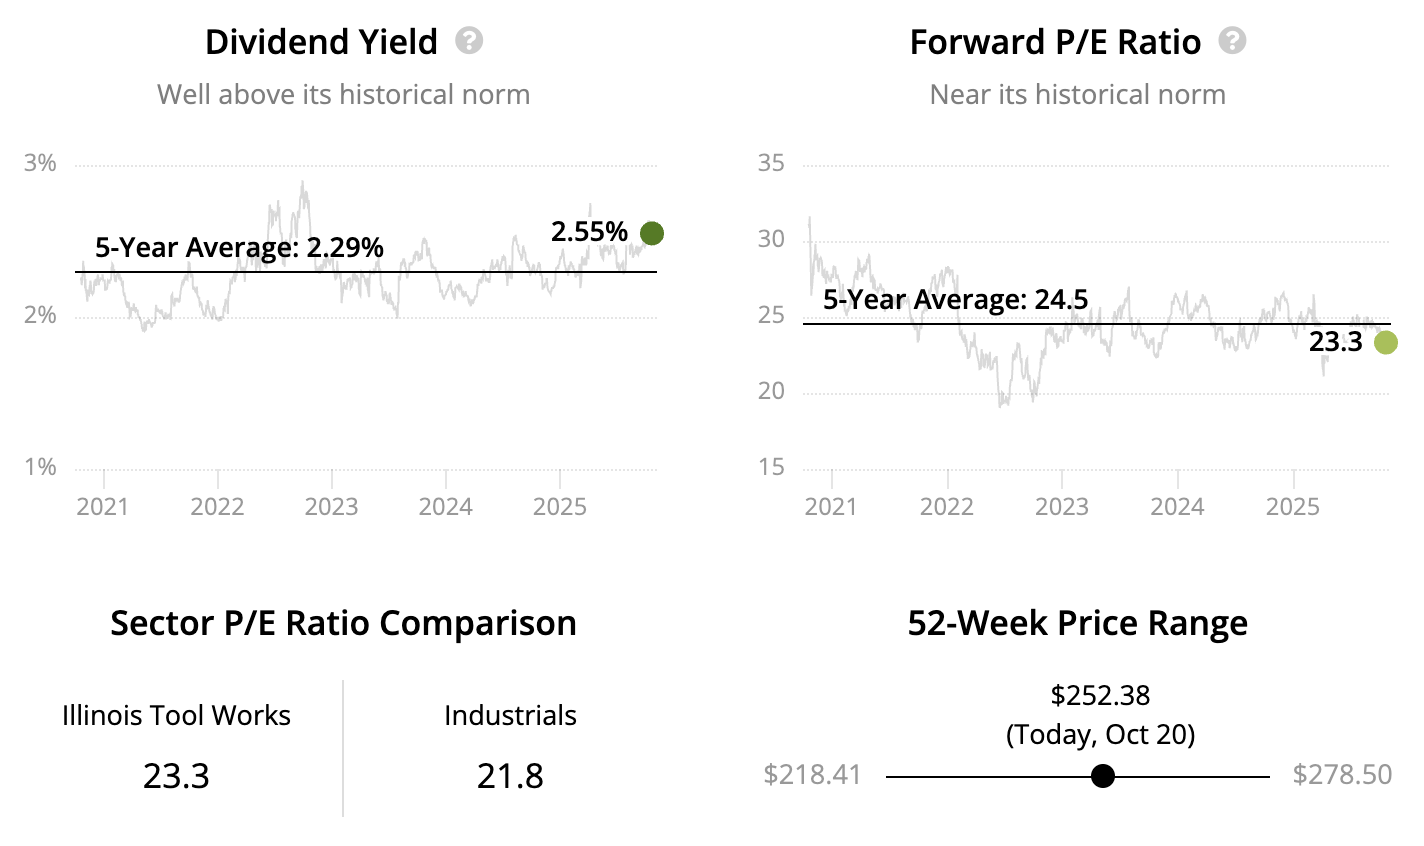Select the "Well above its historical norm" subtitle
Viewport: 1424px width, 846px height.
(x=343, y=95)
